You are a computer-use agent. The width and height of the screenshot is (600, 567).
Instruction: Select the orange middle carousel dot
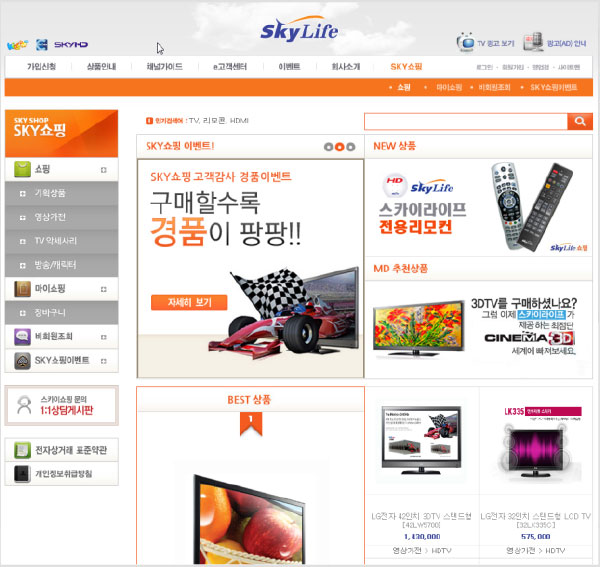tap(339, 147)
